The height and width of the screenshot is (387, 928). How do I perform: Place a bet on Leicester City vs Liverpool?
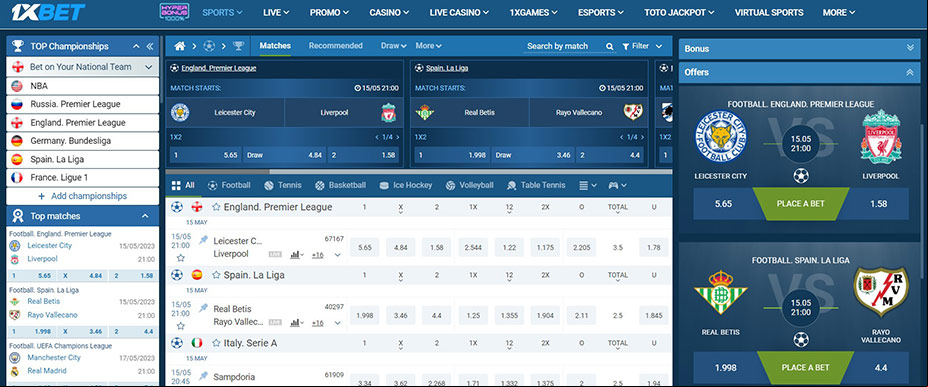[x=801, y=204]
